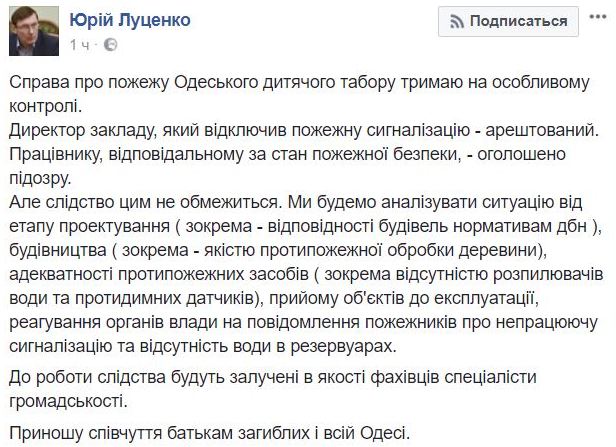Click the closing line 'Приношу співчуття батькам загиблих'
Image resolution: width=616 pixels, height=447 pixels.
point(210,434)
